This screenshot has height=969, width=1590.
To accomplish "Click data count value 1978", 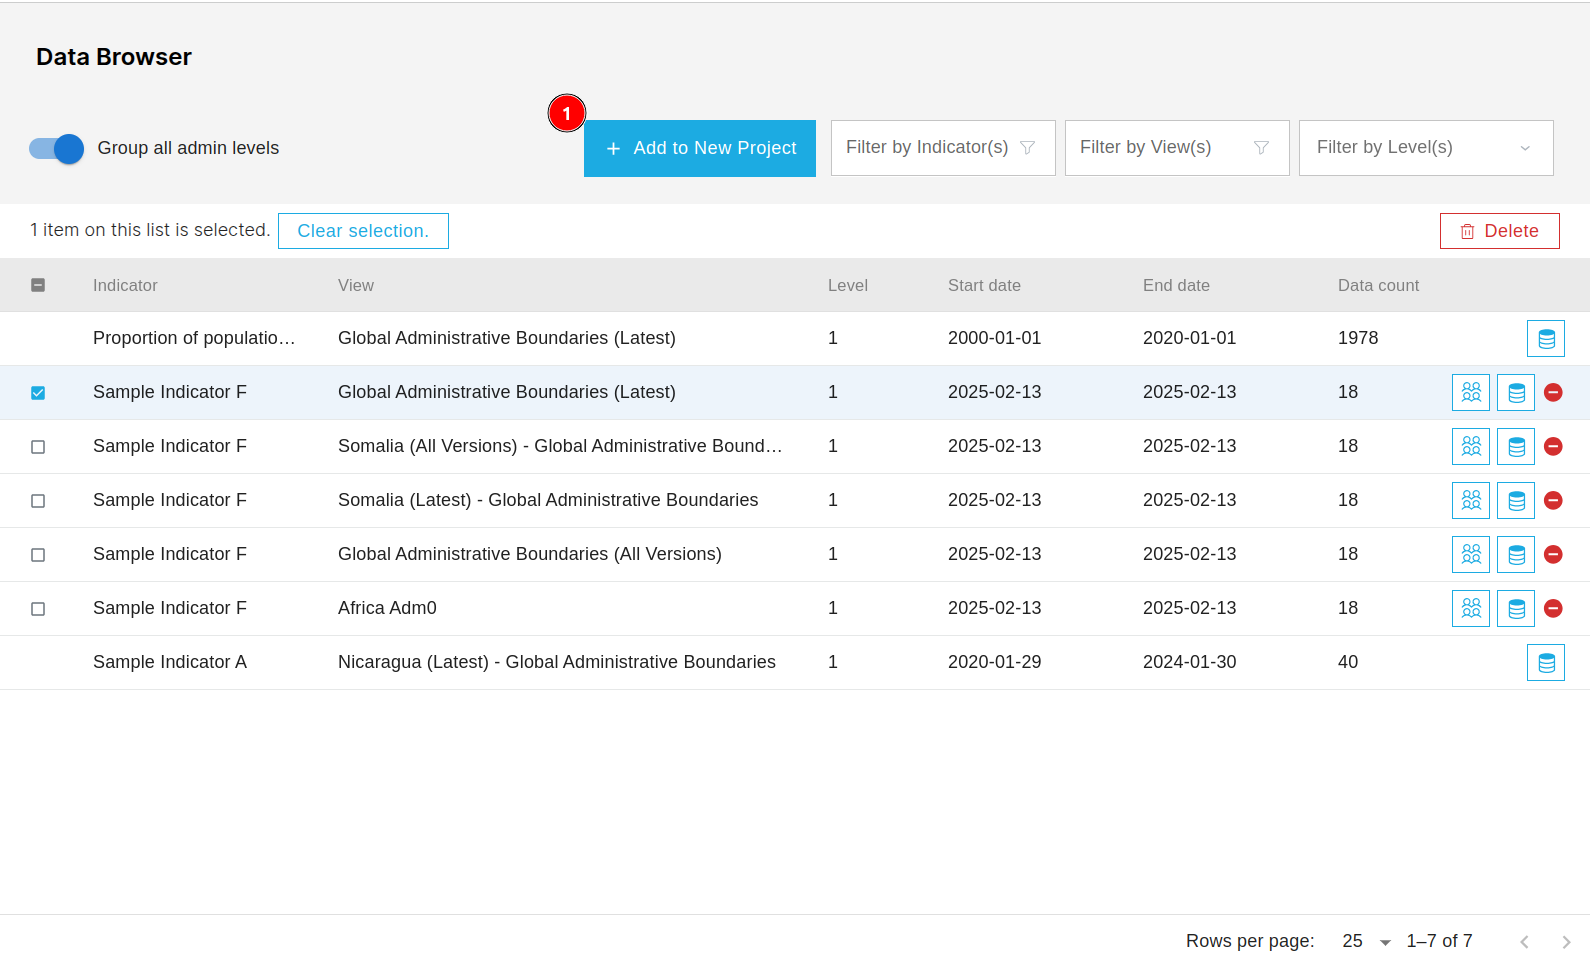I will coord(1358,338).
